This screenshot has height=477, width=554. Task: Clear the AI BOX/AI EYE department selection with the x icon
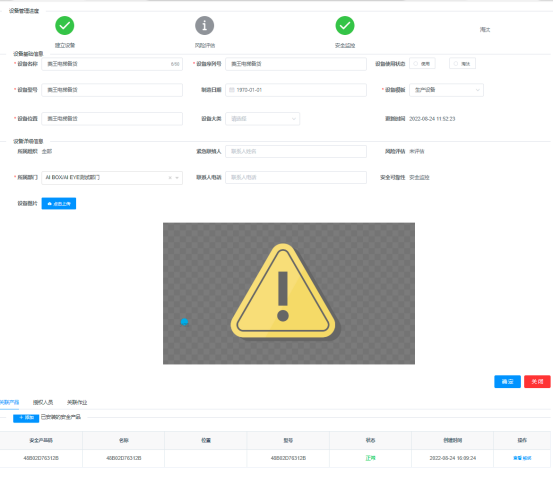tap(170, 178)
